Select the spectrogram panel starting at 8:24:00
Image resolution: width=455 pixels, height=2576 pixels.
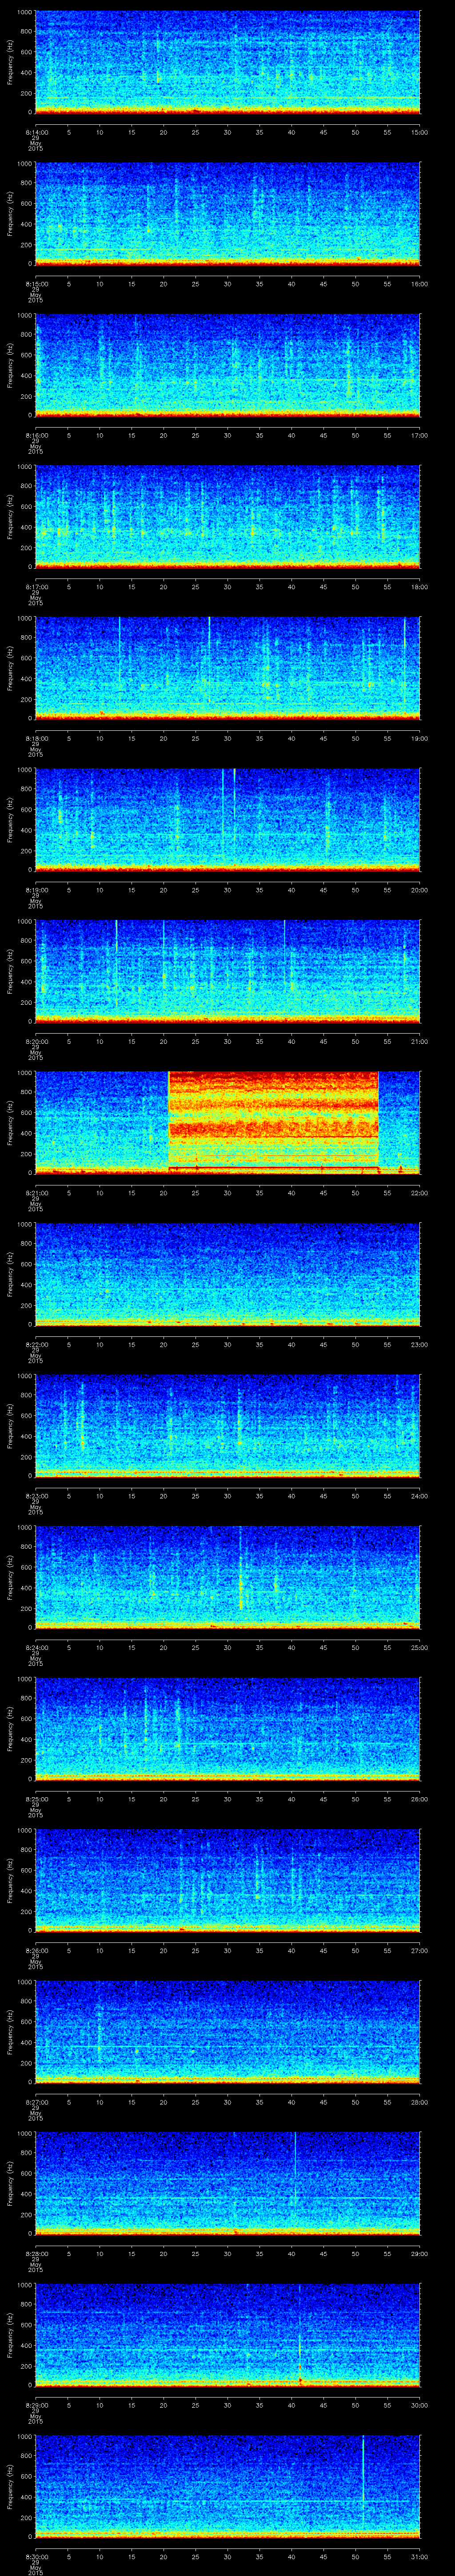point(227,1577)
